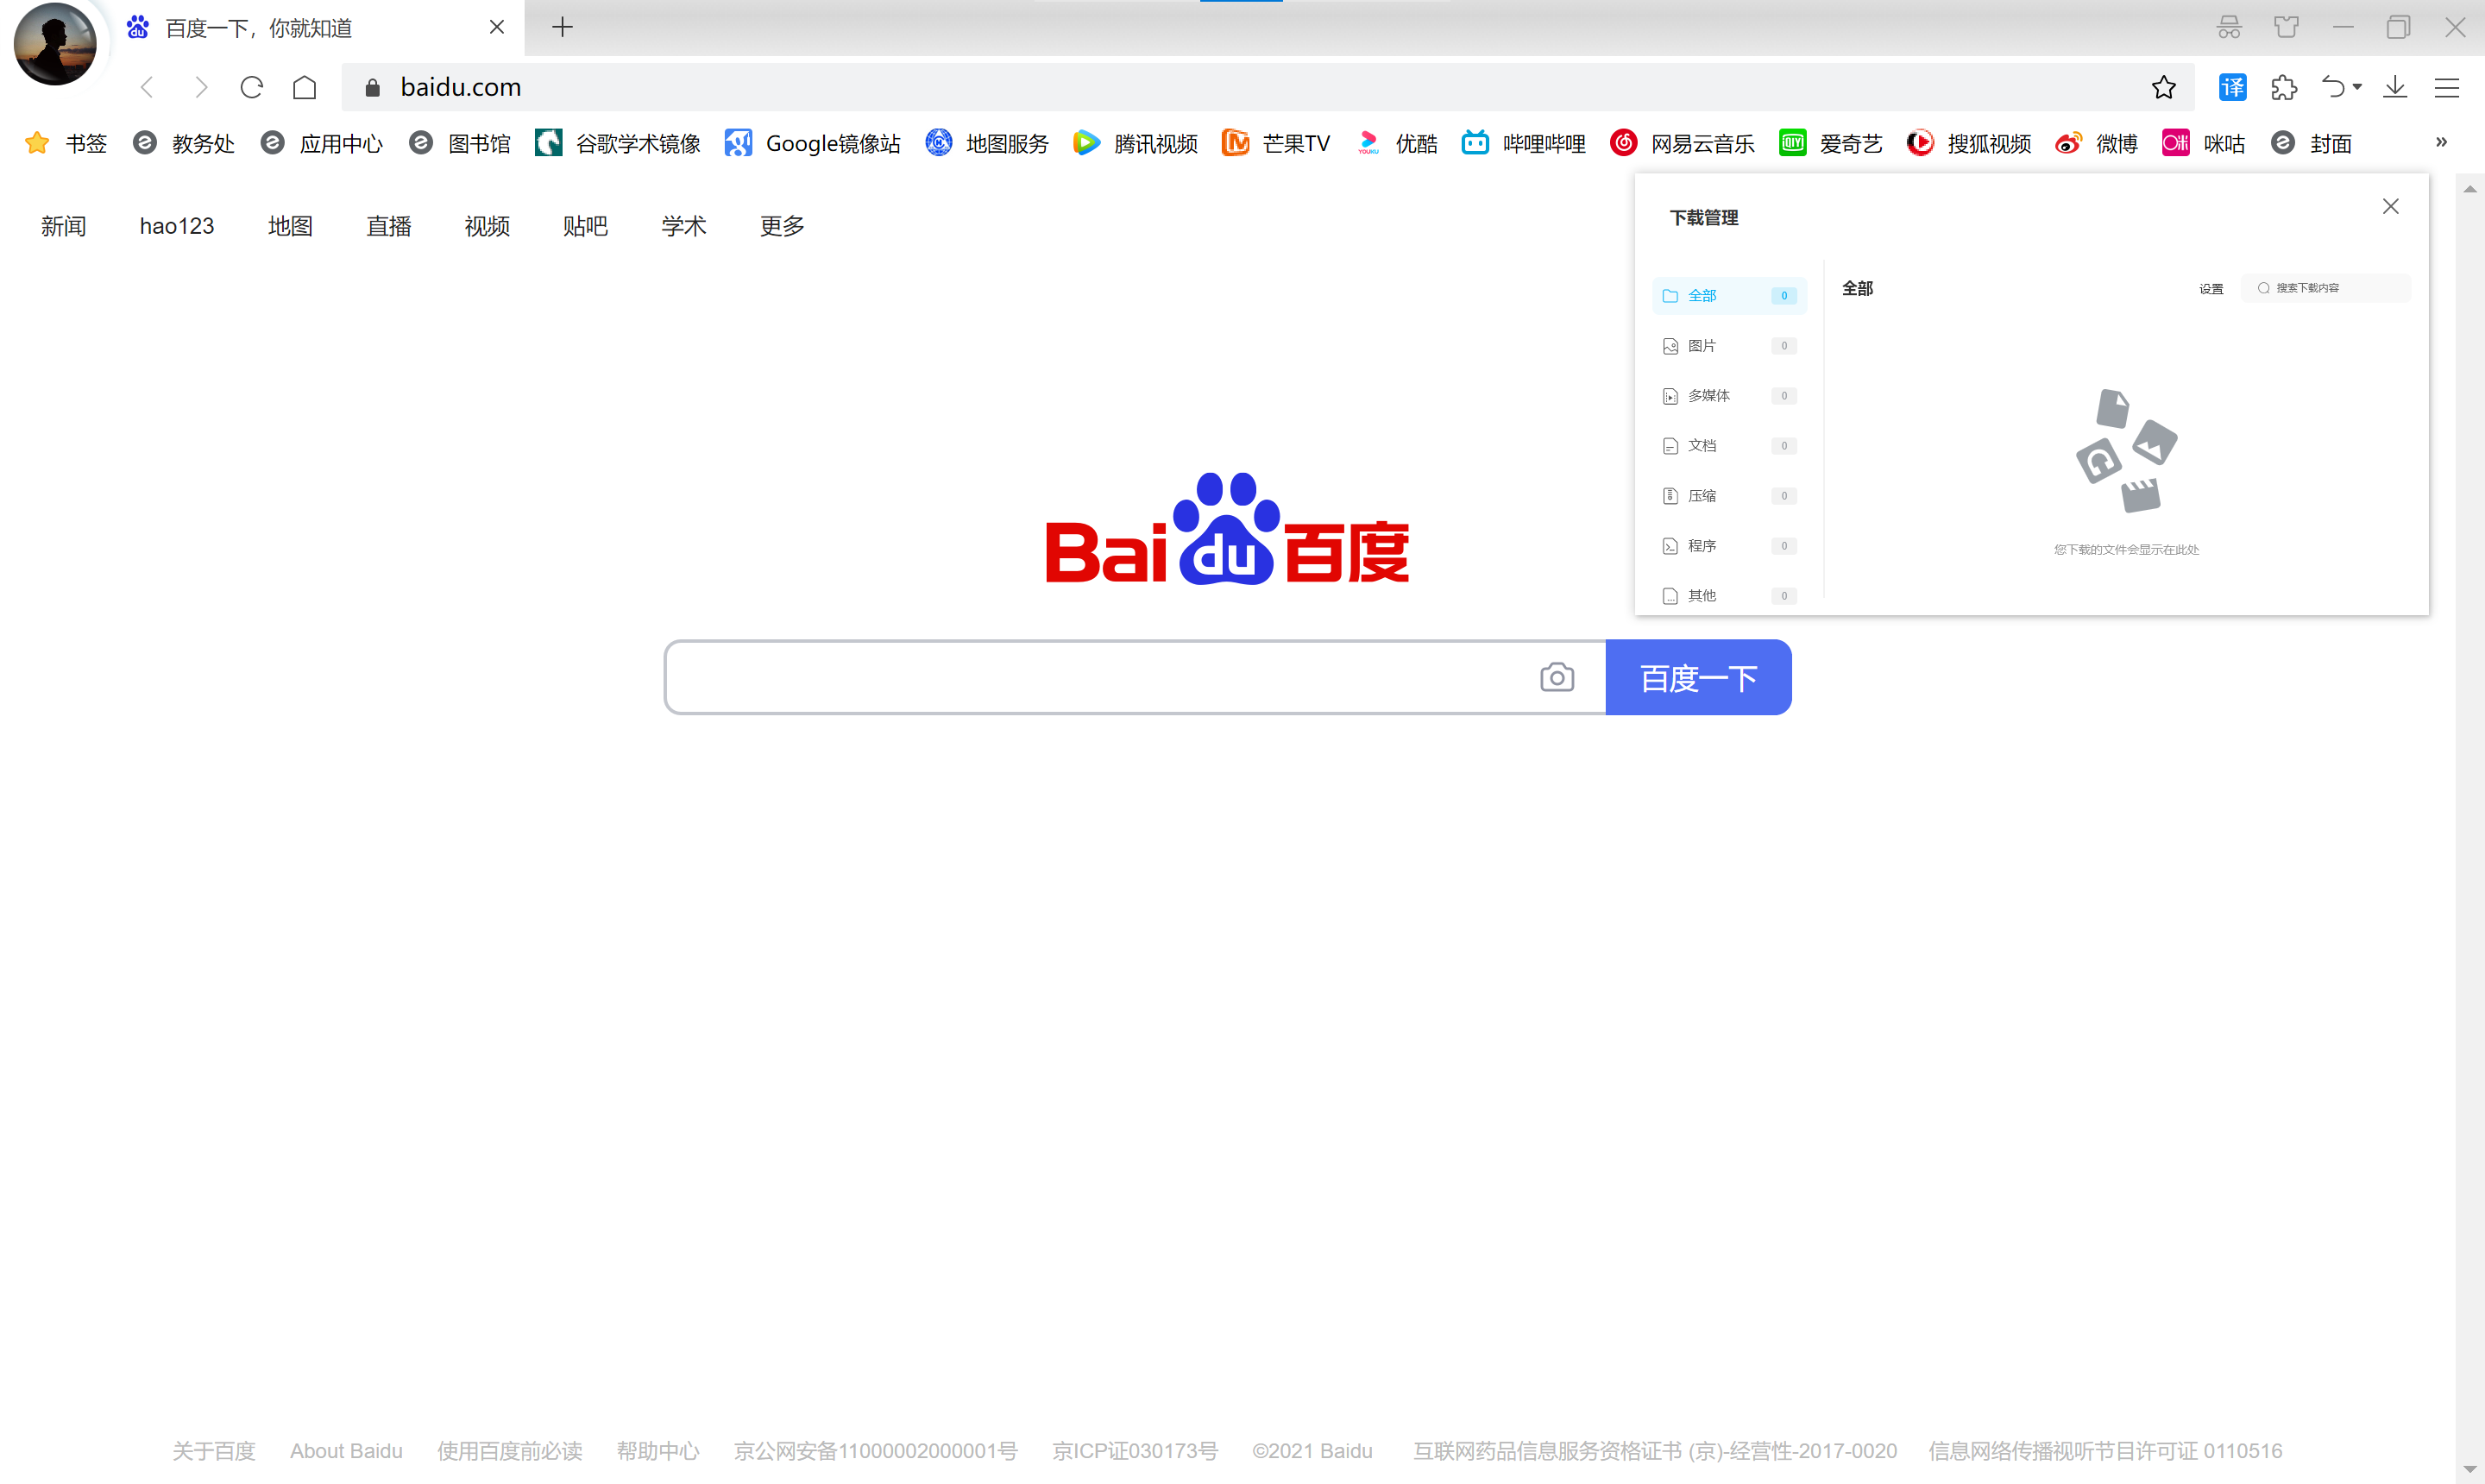Screen dimensions: 2485x1484
Task: Open the 新闻 link on Baidu
Action: coord(63,226)
